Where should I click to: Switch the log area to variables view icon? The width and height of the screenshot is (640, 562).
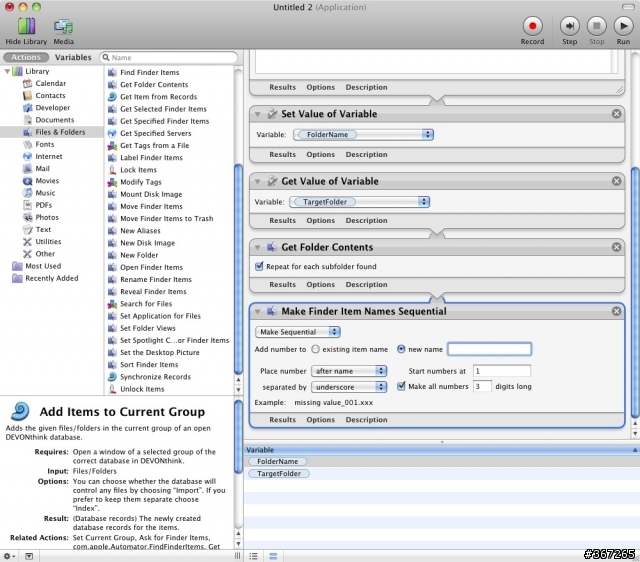click(273, 556)
